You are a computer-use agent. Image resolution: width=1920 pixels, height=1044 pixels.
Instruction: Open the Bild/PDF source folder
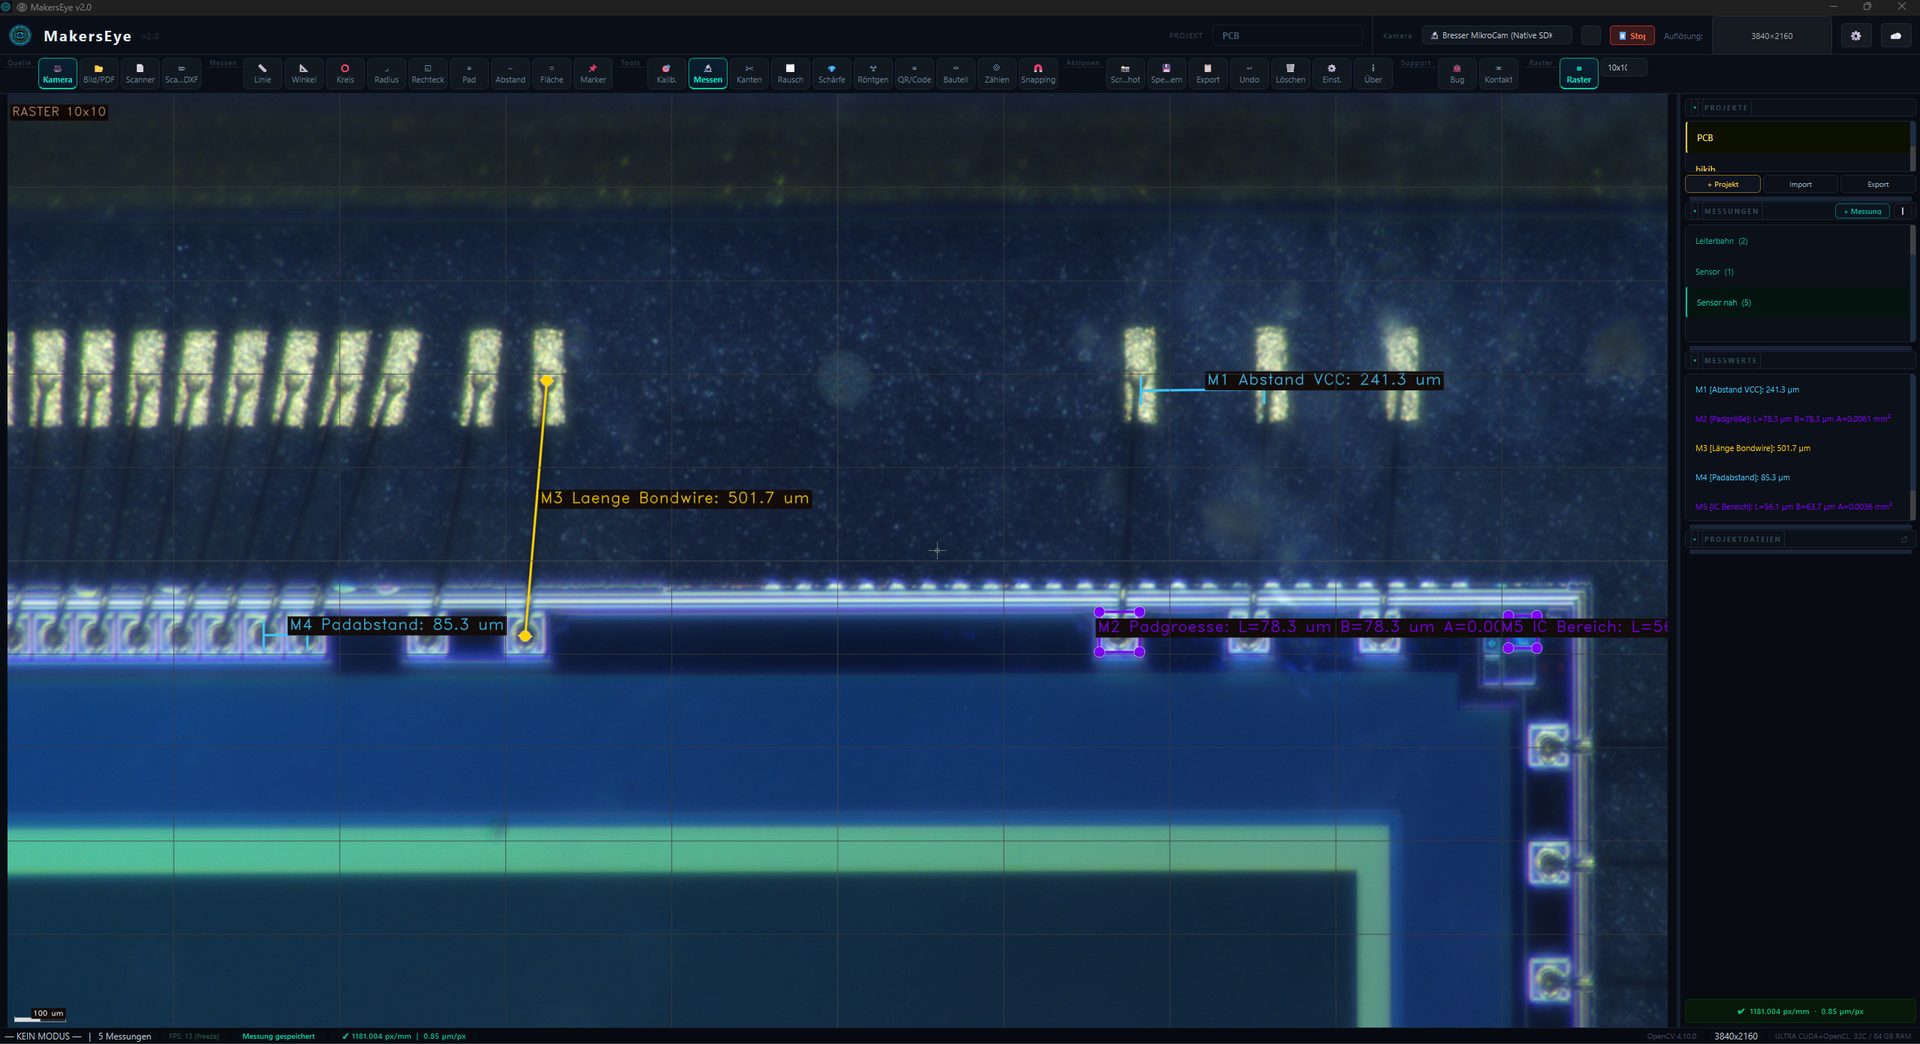(98, 73)
